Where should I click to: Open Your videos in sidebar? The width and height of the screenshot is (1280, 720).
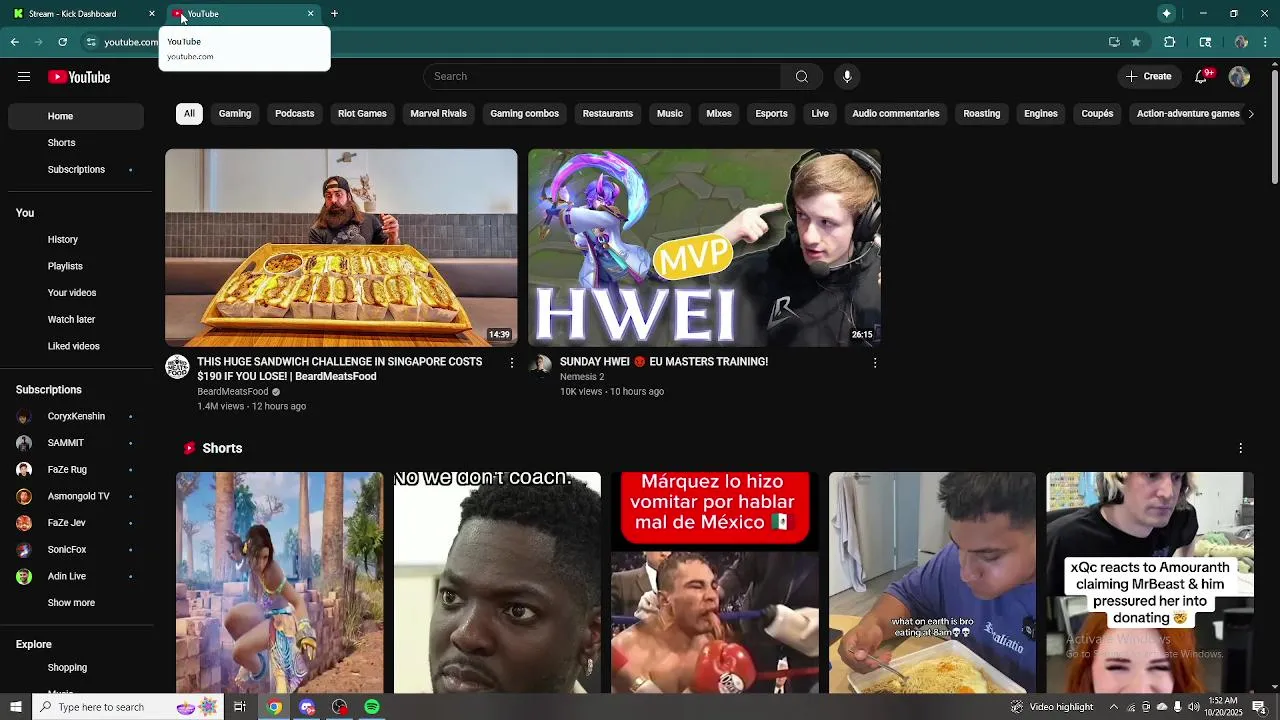point(76,293)
